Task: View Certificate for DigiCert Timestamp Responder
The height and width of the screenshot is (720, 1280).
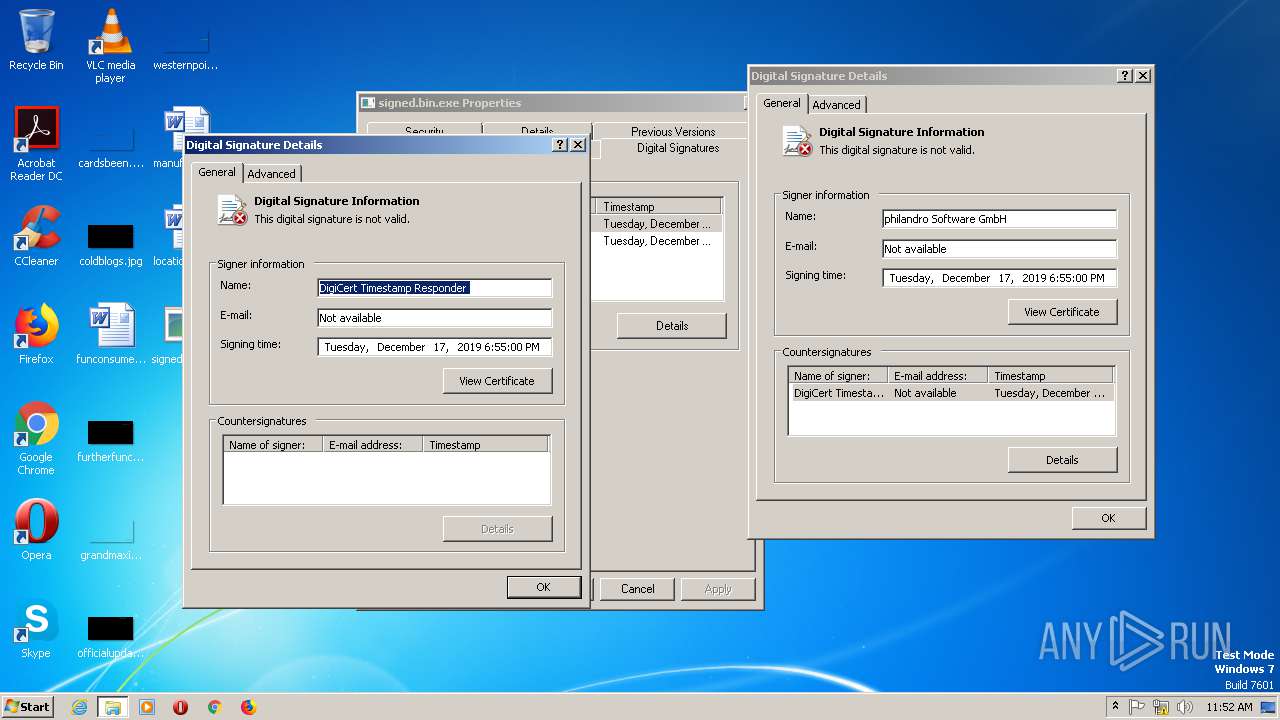Action: pyautogui.click(x=497, y=381)
